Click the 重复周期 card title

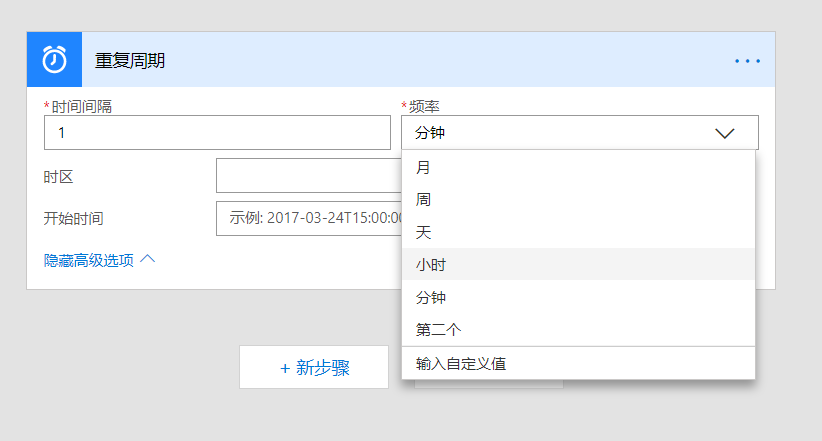click(x=130, y=61)
